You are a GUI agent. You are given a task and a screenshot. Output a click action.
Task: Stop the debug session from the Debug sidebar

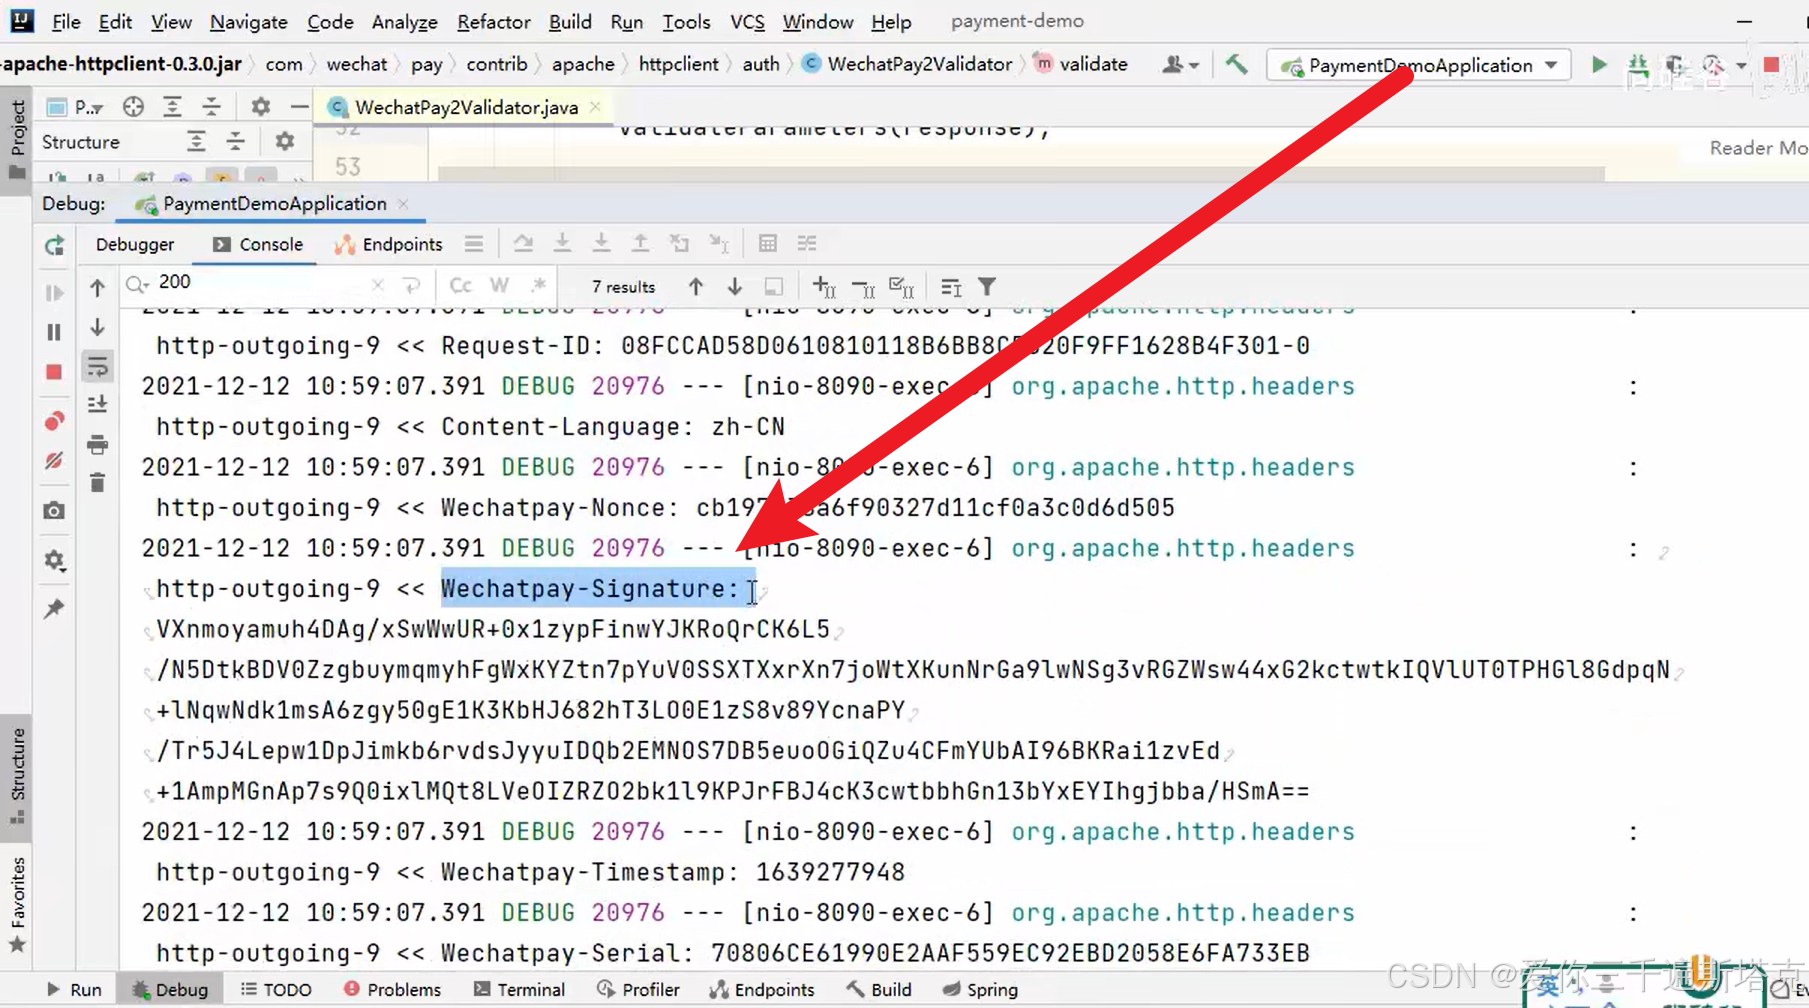(x=54, y=372)
